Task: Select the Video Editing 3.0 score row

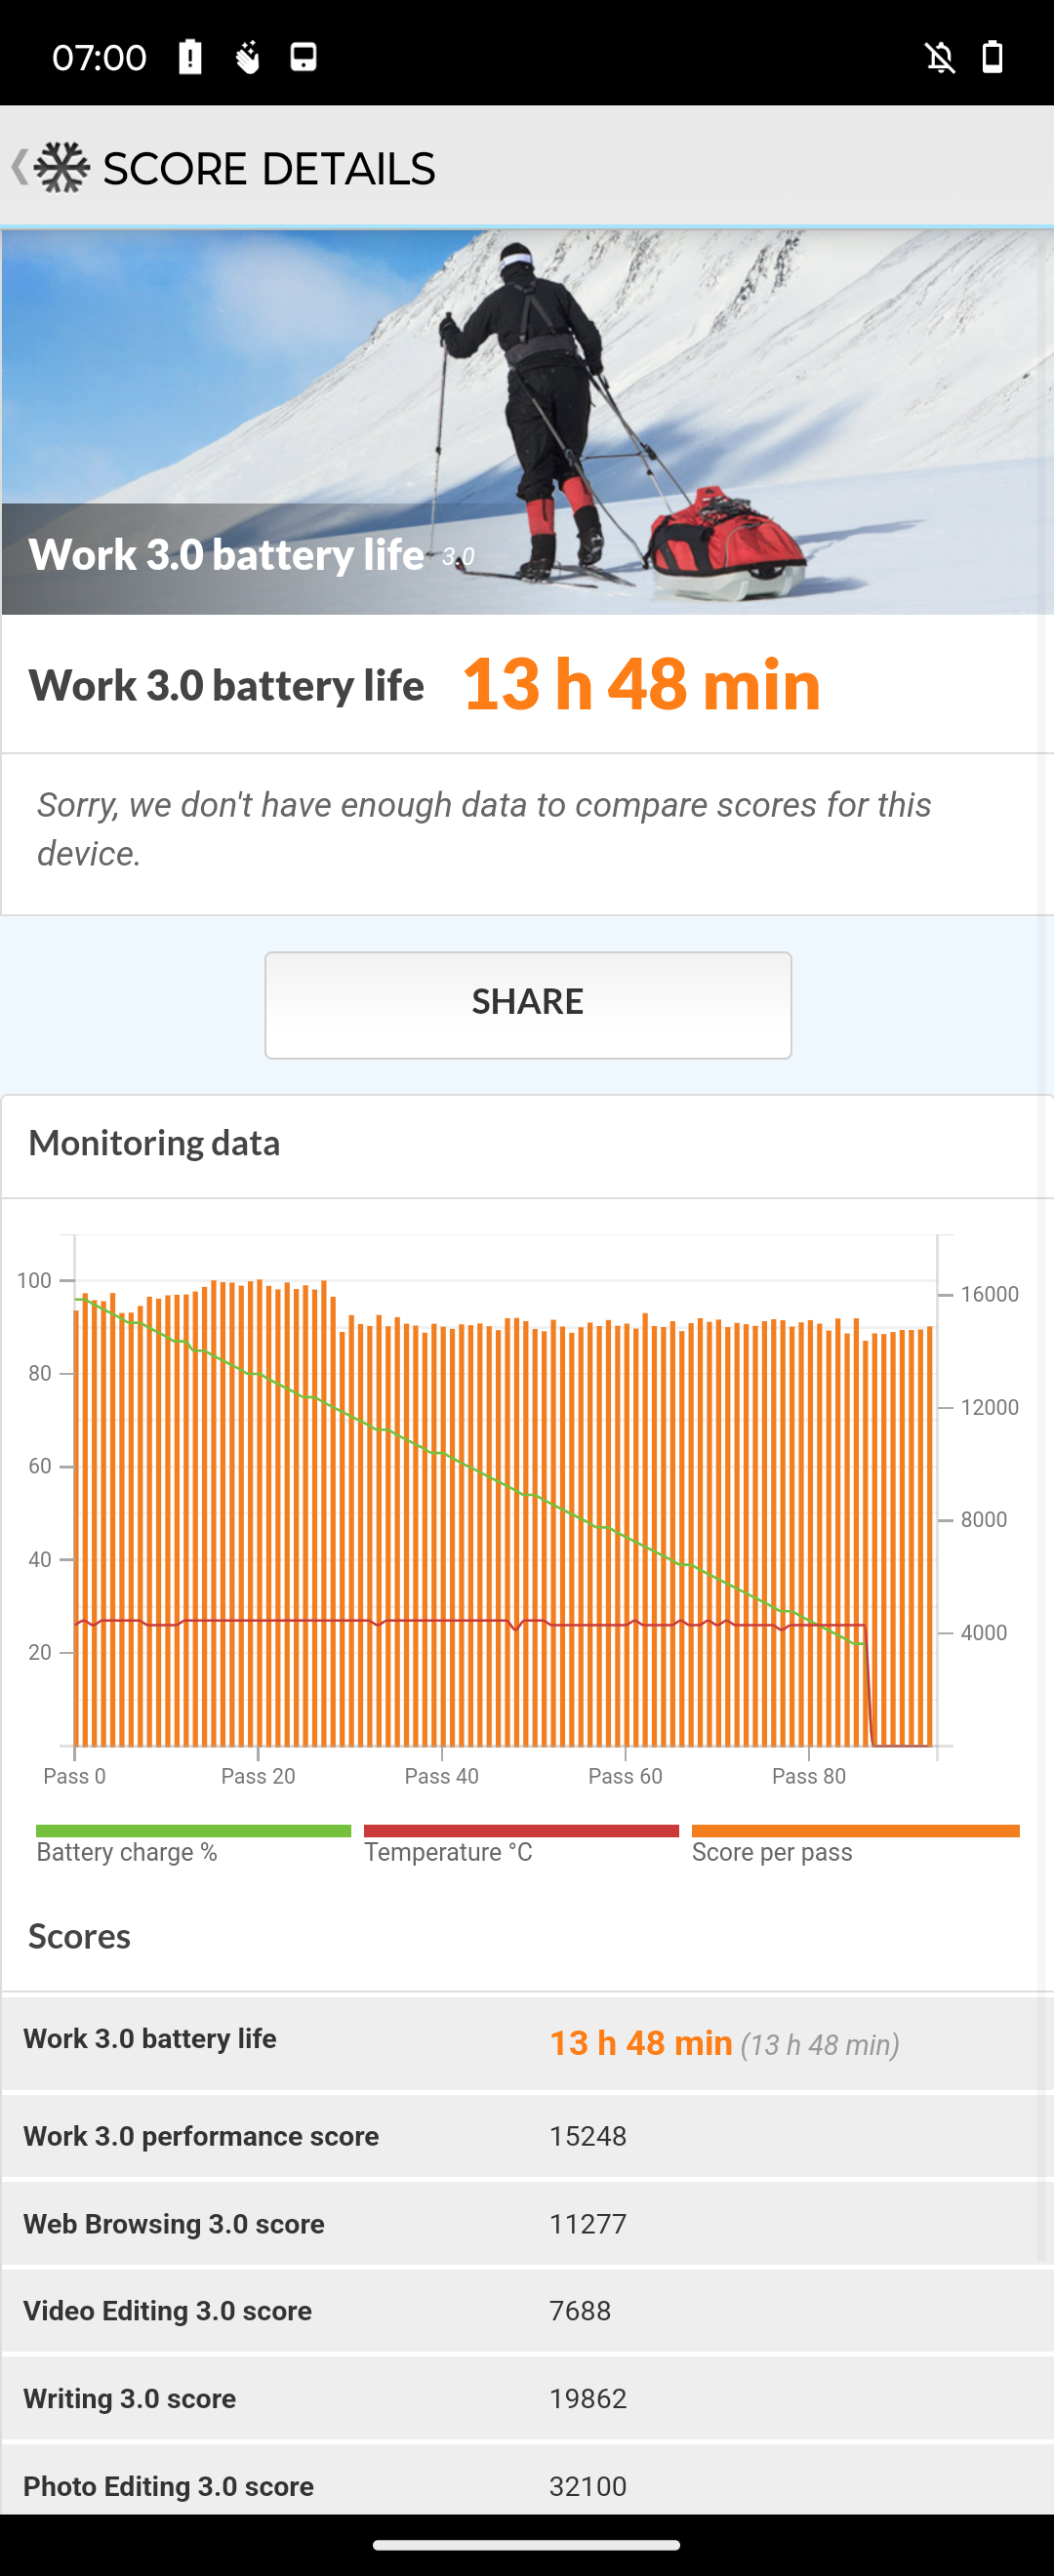Action: (x=527, y=2311)
